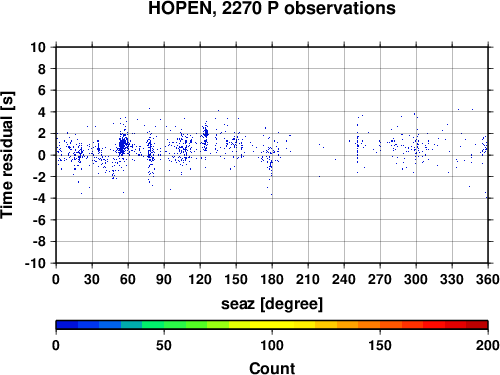
Task: Click the dense data cluster near 125 degrees
Action: [206, 134]
